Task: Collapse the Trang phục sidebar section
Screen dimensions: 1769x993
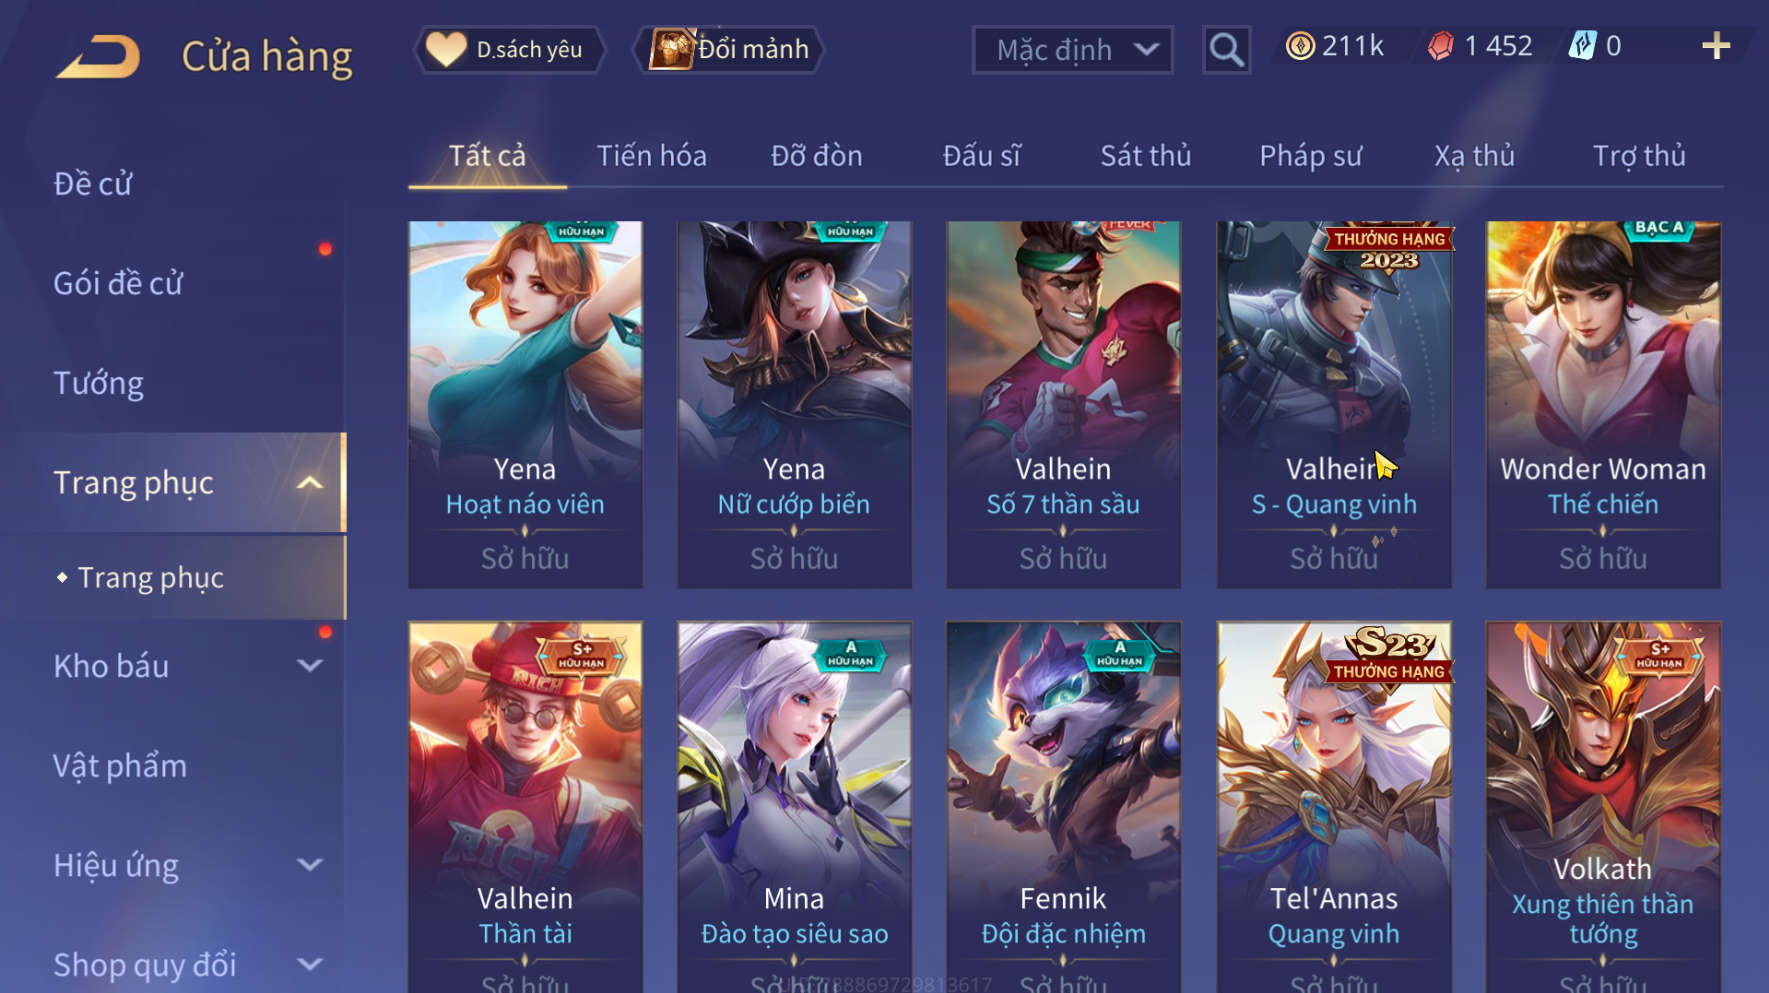Action: point(310,483)
